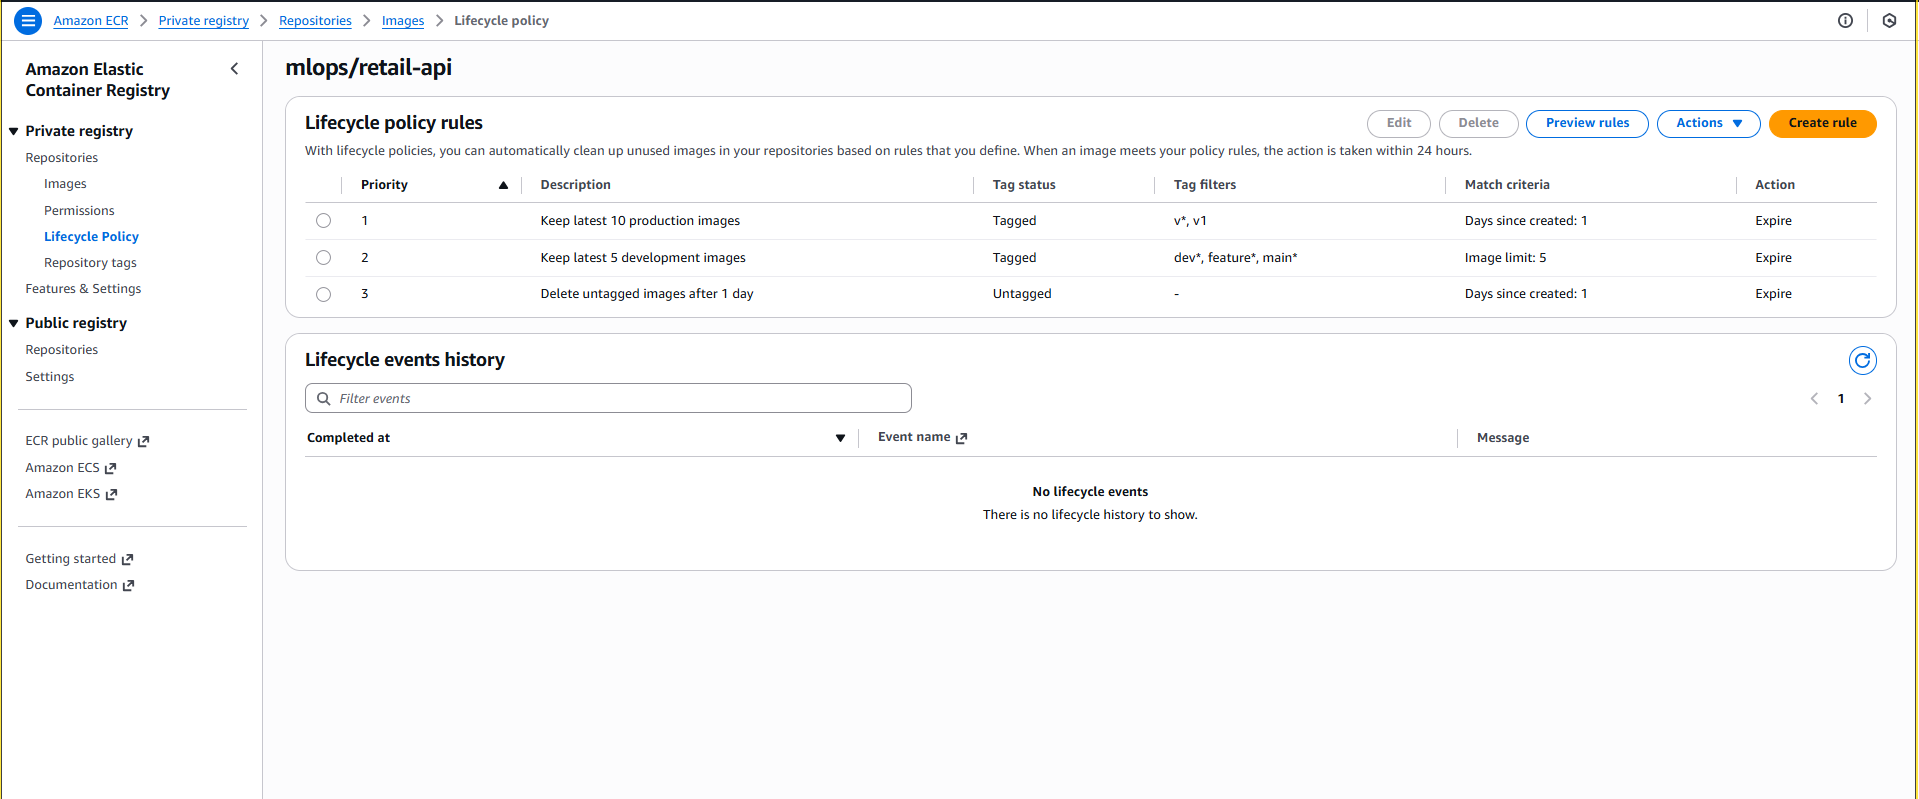
Task: Click the hexagon settings icon top right
Action: (1889, 20)
